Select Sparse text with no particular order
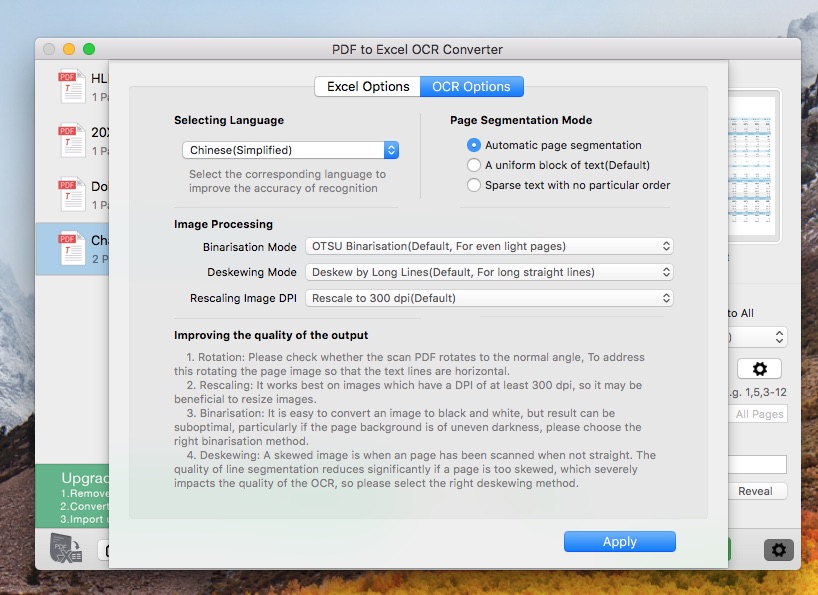 point(474,185)
